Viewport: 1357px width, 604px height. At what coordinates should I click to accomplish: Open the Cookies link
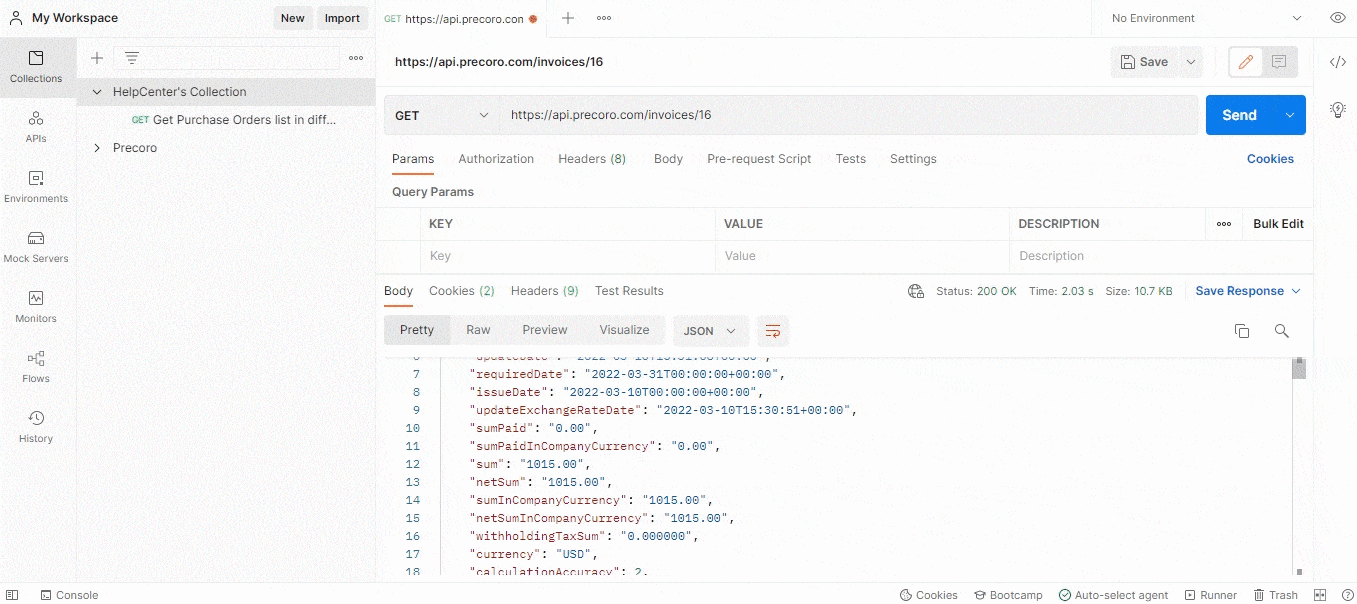[1270, 159]
